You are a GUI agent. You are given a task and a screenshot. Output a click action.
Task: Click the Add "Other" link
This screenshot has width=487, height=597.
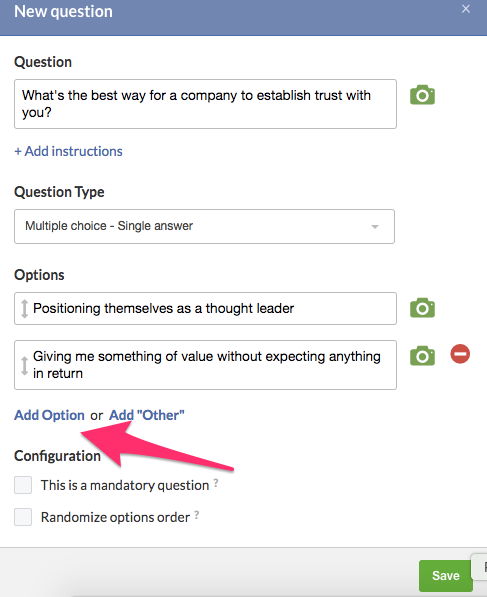coord(147,415)
